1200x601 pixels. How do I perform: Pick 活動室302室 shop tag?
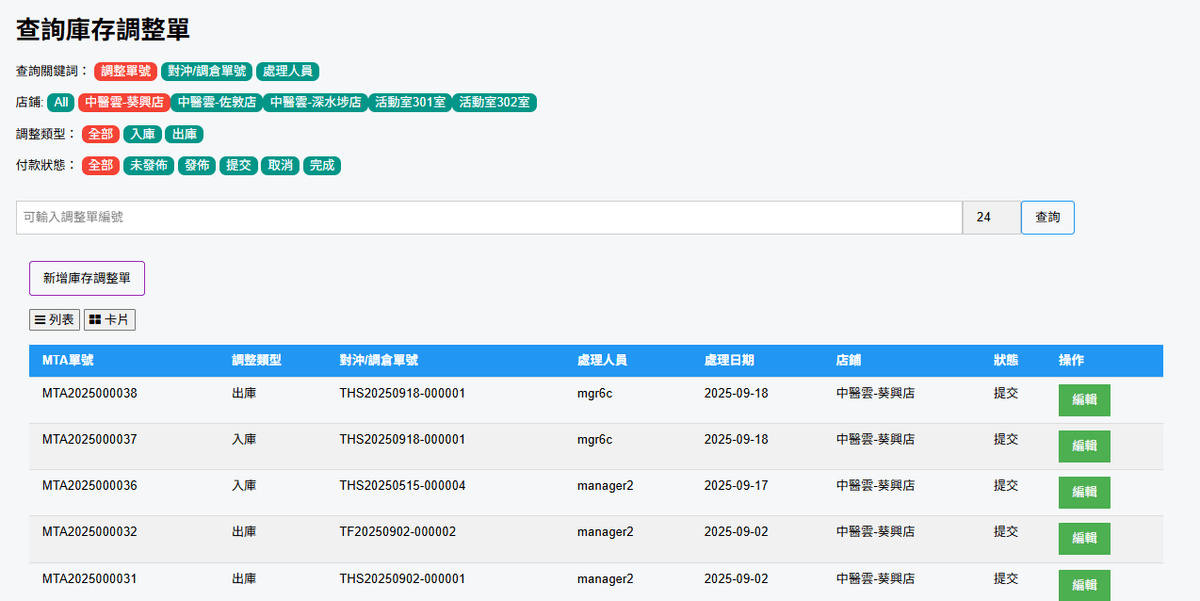[x=494, y=102]
